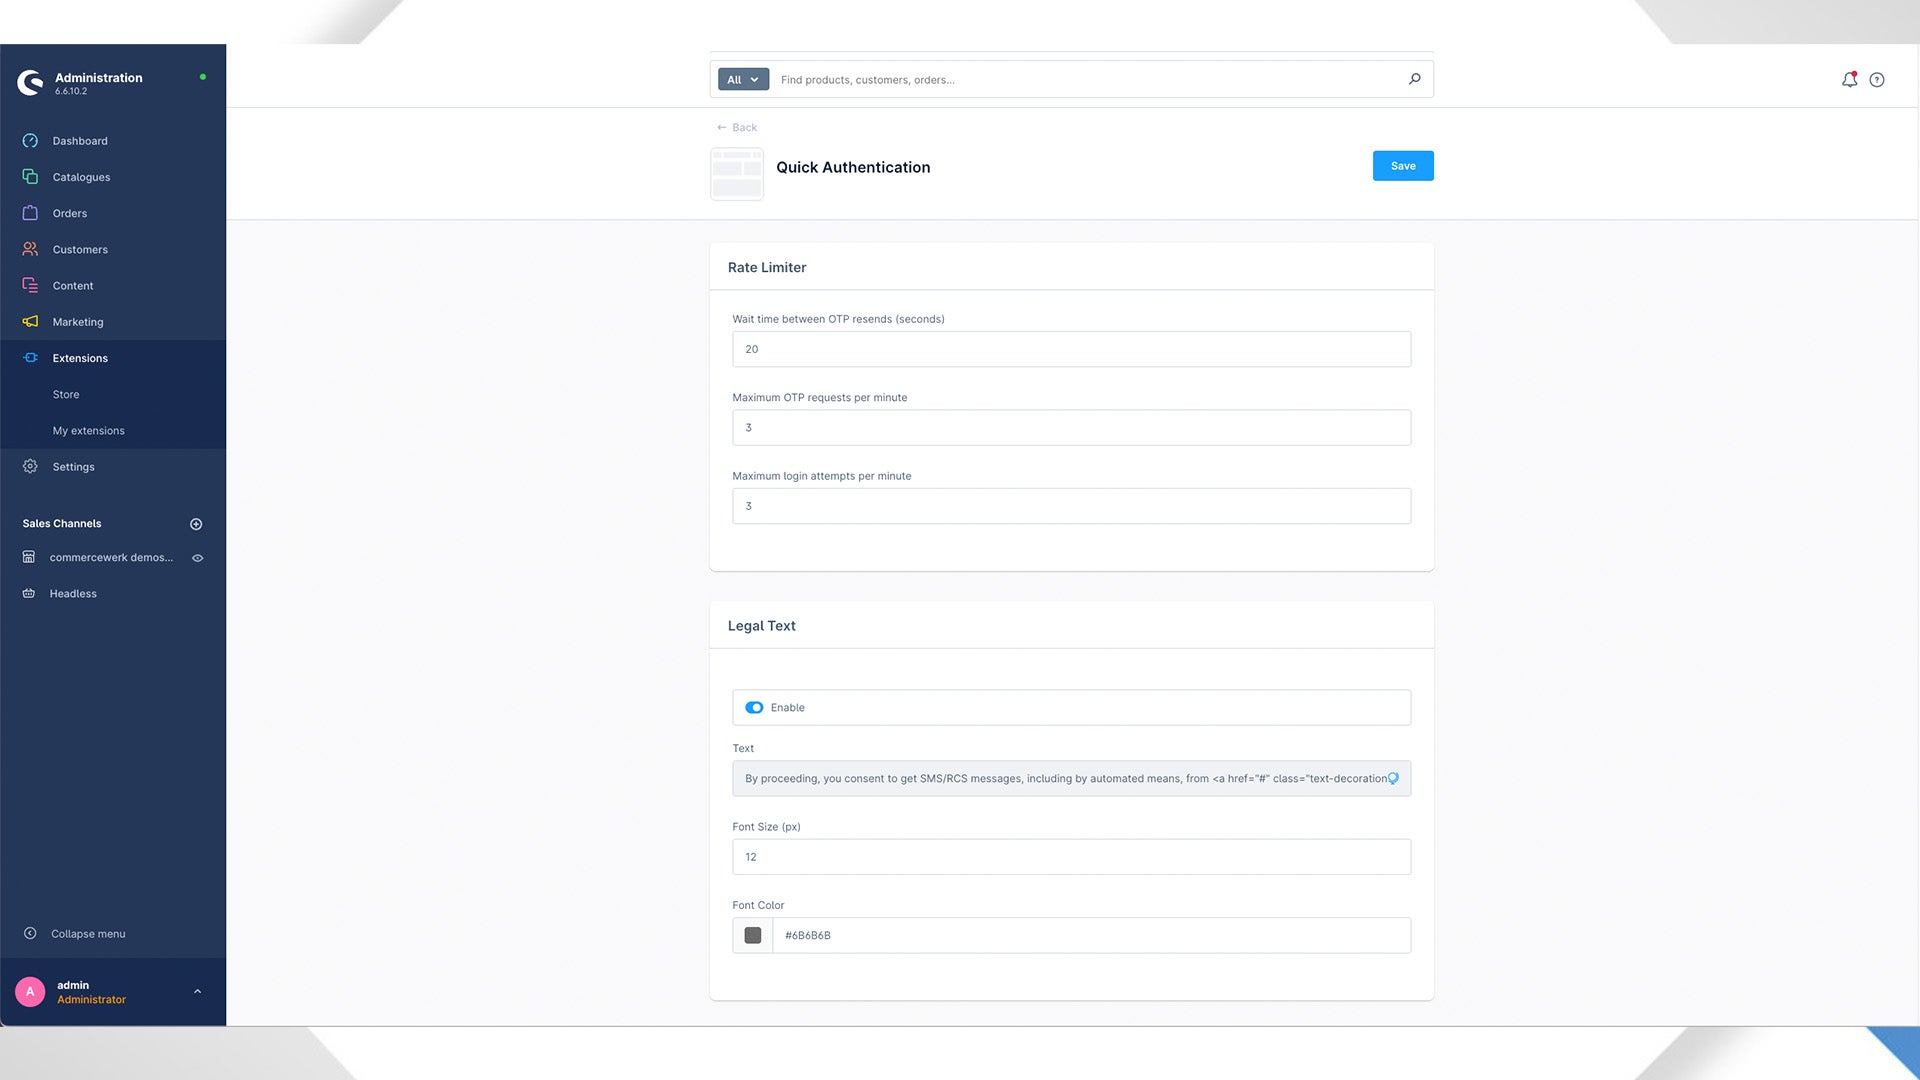Click the Orders bag icon
The height and width of the screenshot is (1080, 1920).
coord(30,213)
